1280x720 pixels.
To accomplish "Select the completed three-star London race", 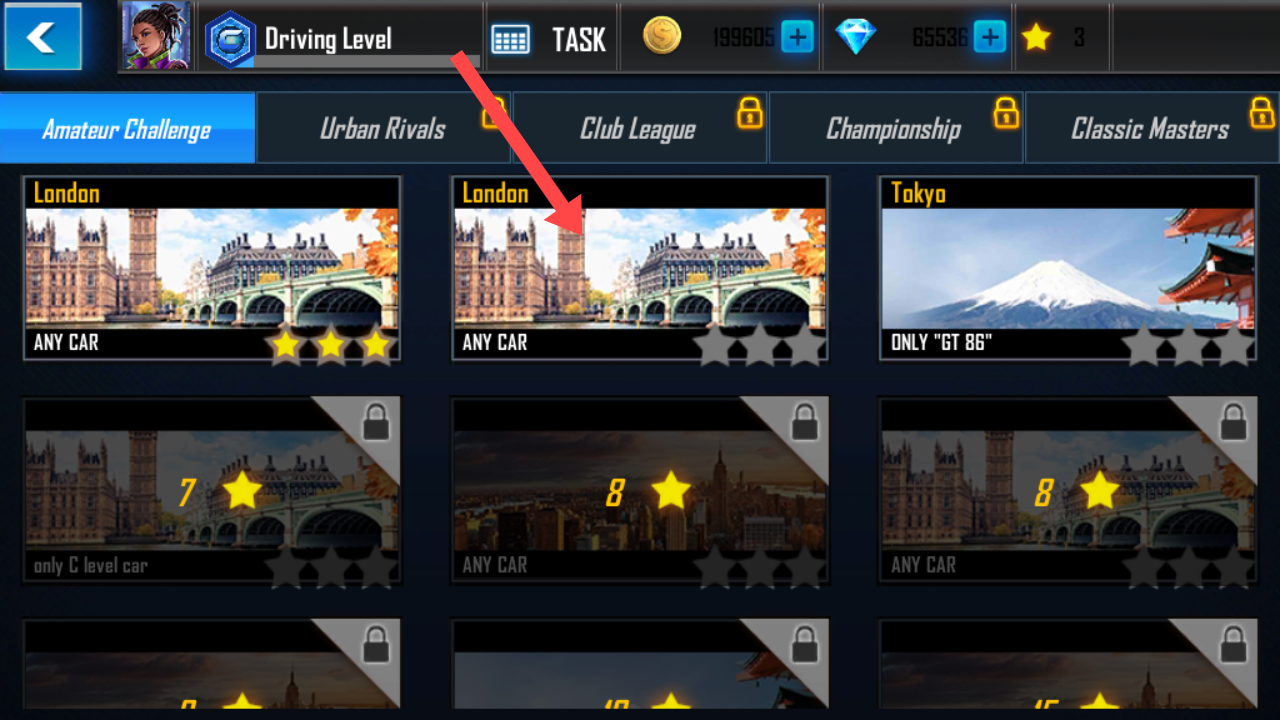I will [x=212, y=269].
